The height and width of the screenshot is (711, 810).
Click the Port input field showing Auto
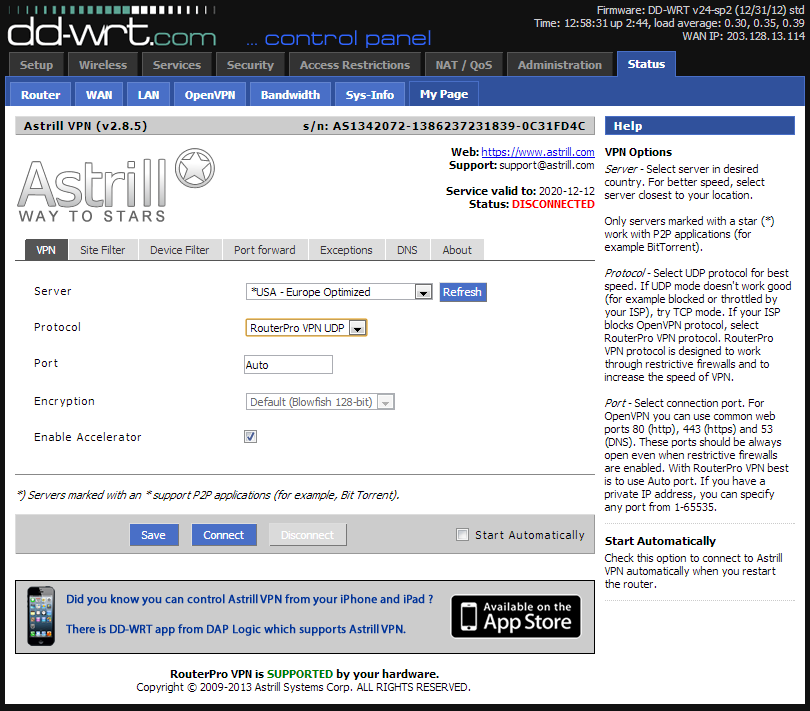coord(288,365)
